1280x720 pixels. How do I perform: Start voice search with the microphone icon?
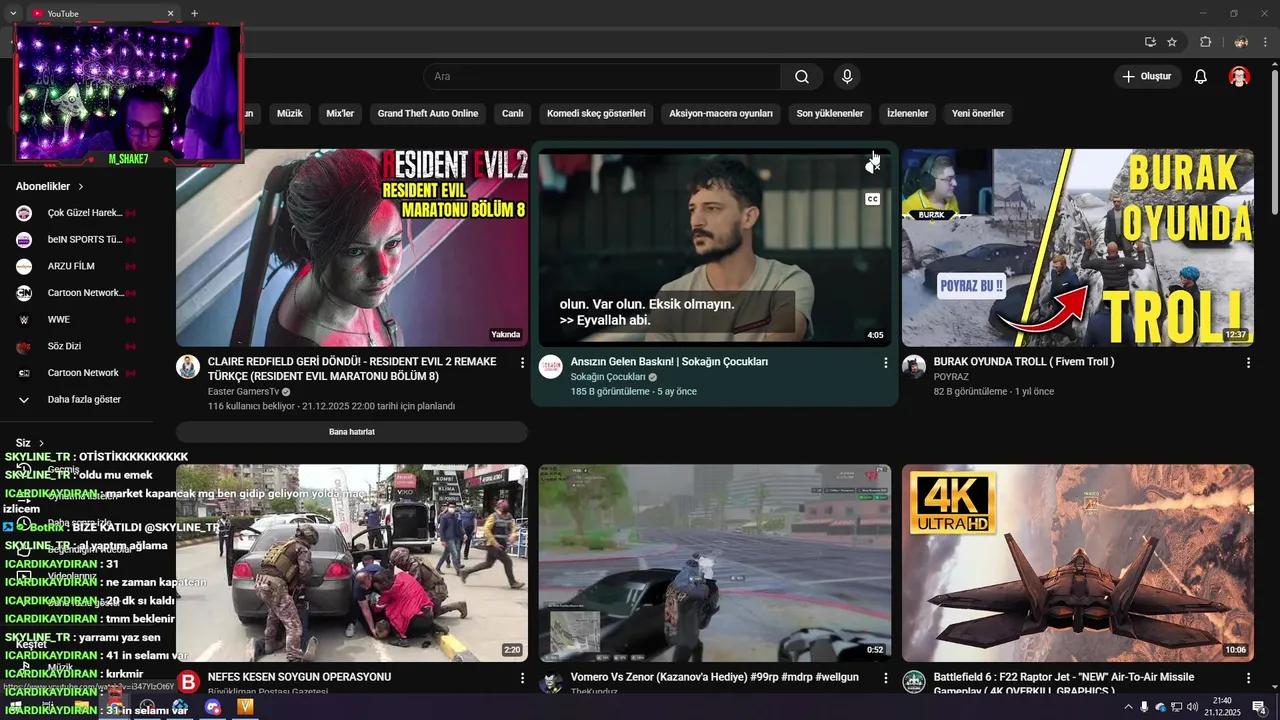[847, 77]
